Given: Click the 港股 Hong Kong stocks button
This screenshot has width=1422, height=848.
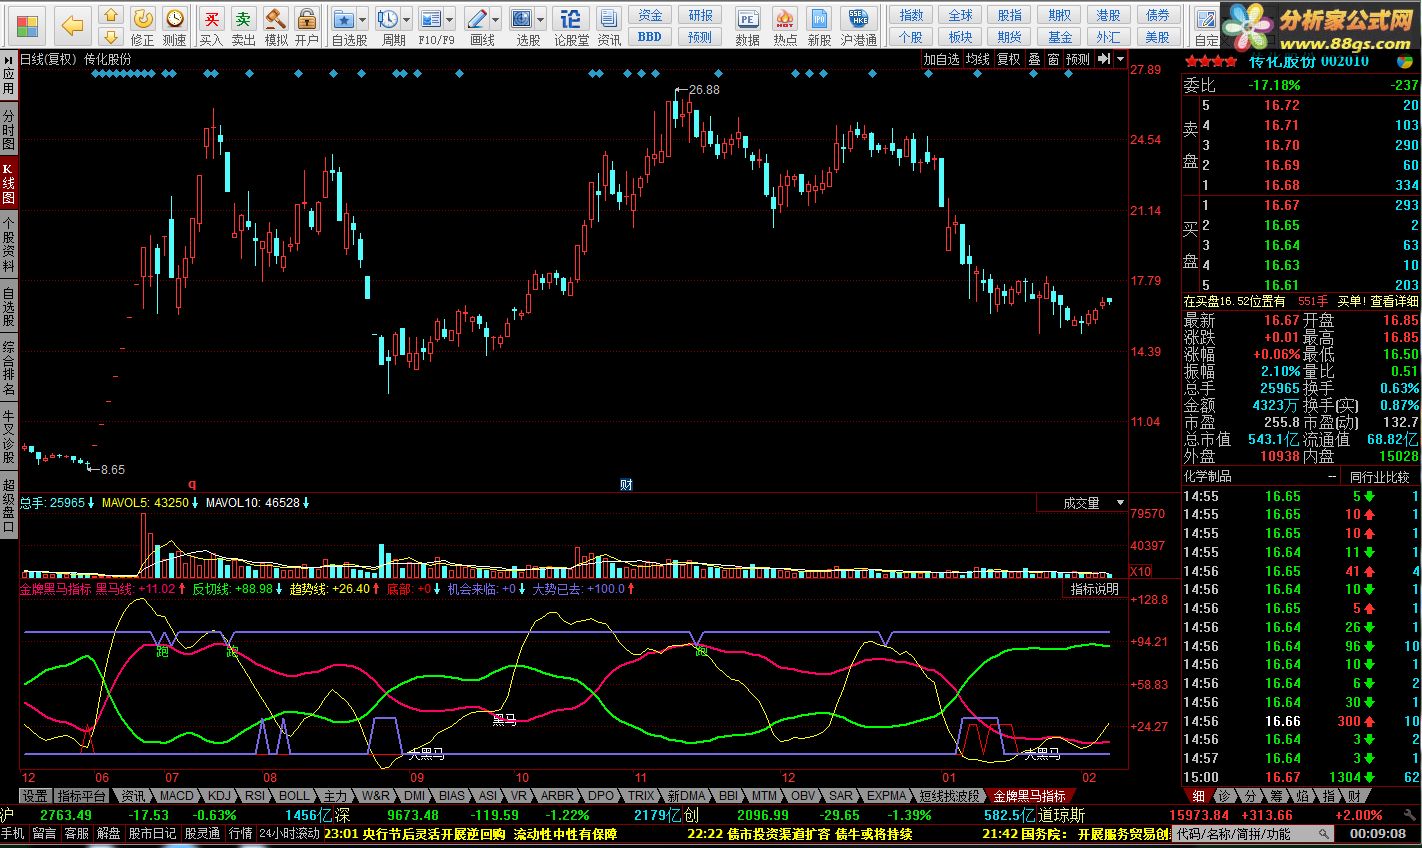Looking at the screenshot, I should 1108,15.
